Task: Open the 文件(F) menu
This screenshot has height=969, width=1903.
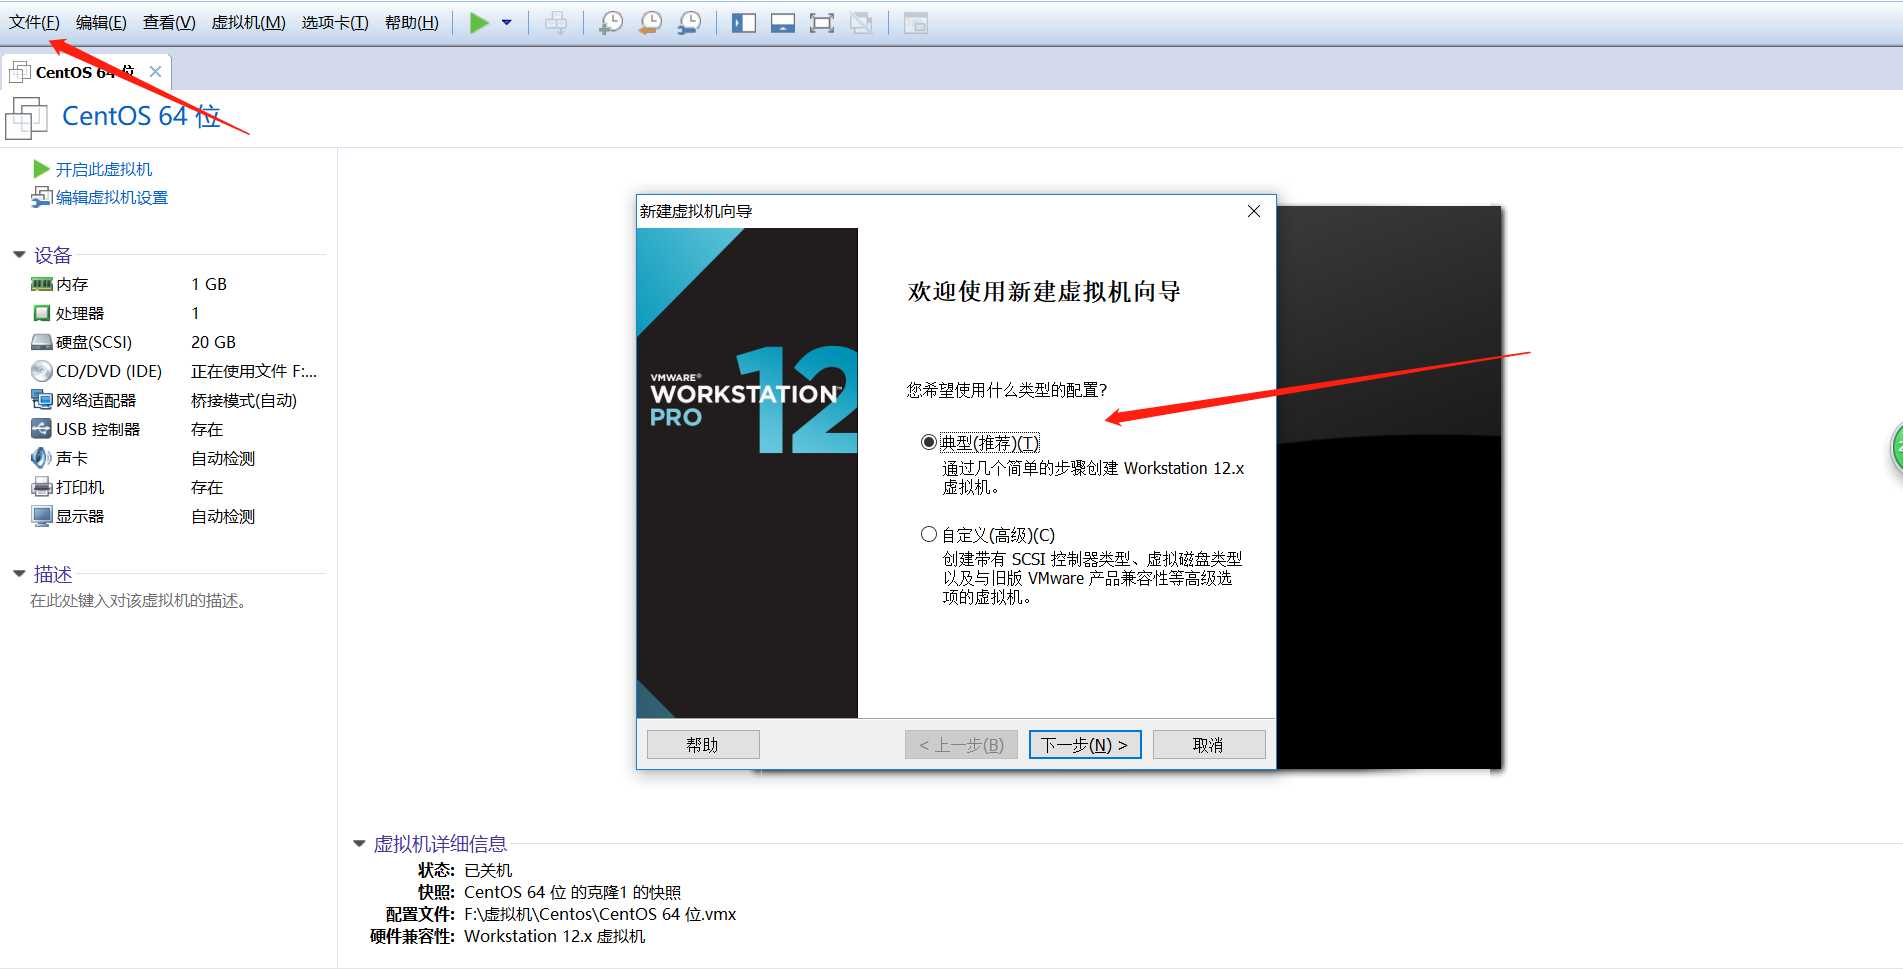Action: [34, 22]
